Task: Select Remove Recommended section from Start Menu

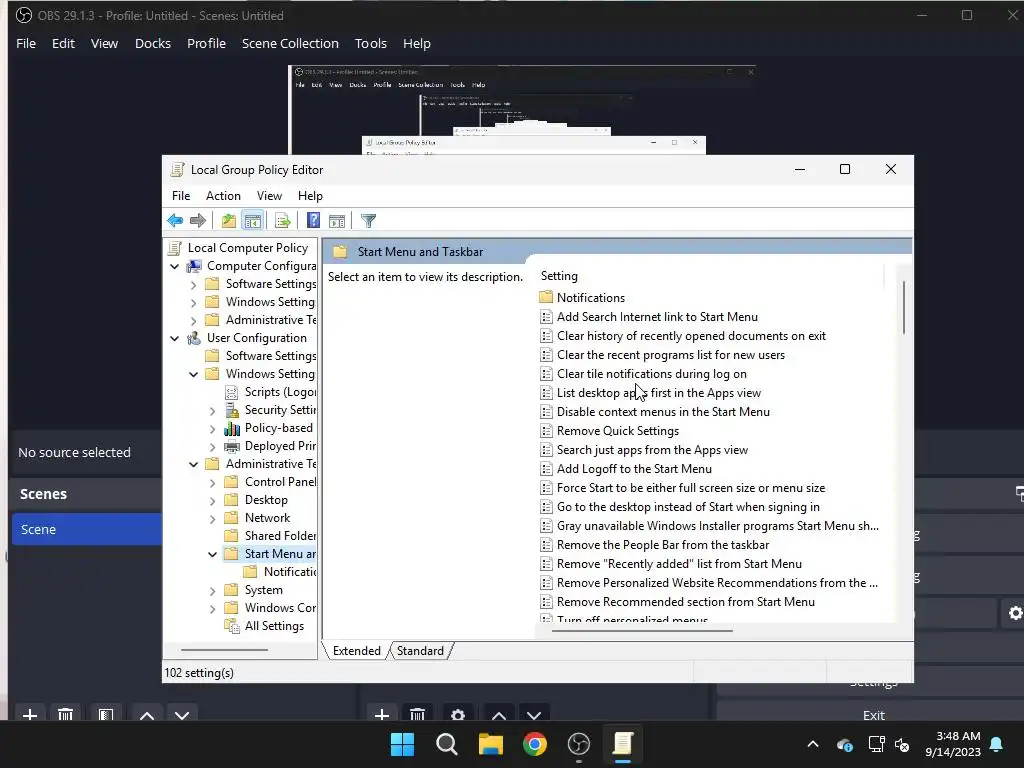Action: click(x=686, y=602)
